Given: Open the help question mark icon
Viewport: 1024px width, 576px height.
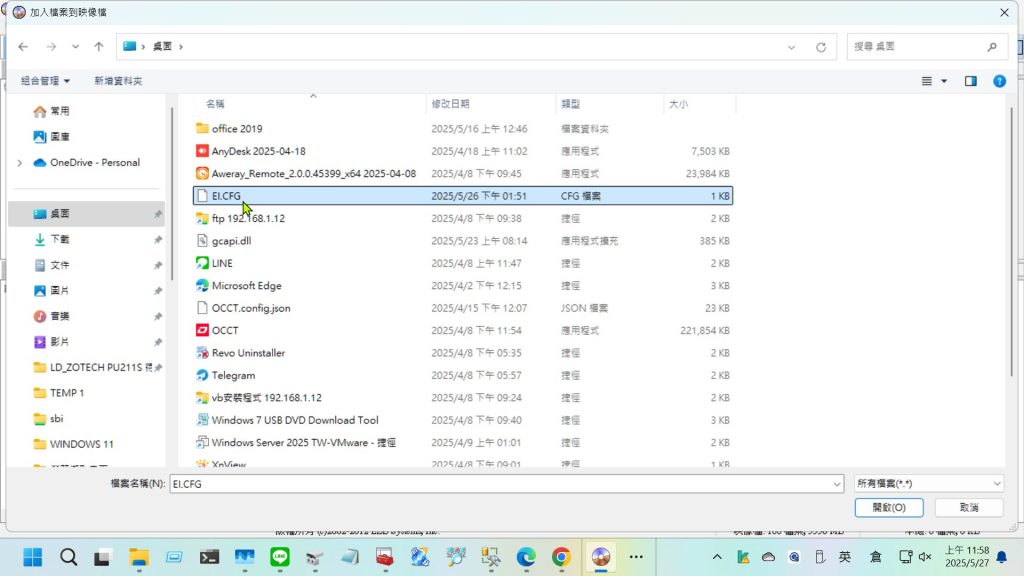Looking at the screenshot, I should 999,81.
